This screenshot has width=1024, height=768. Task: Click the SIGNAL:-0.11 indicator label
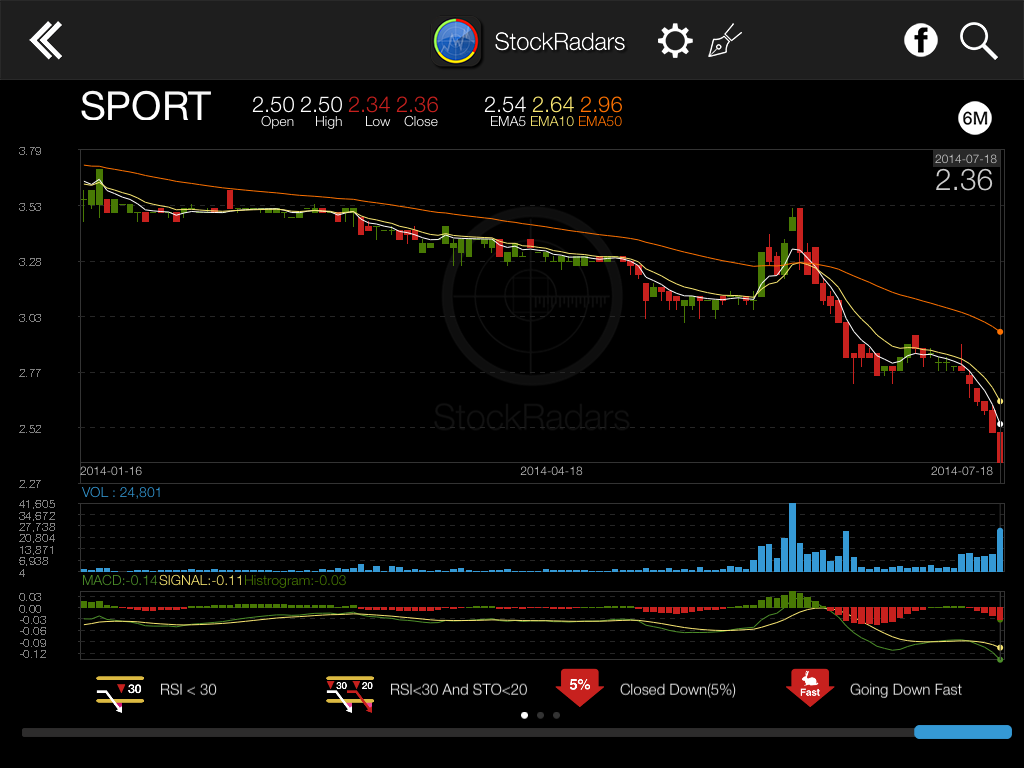[x=200, y=580]
